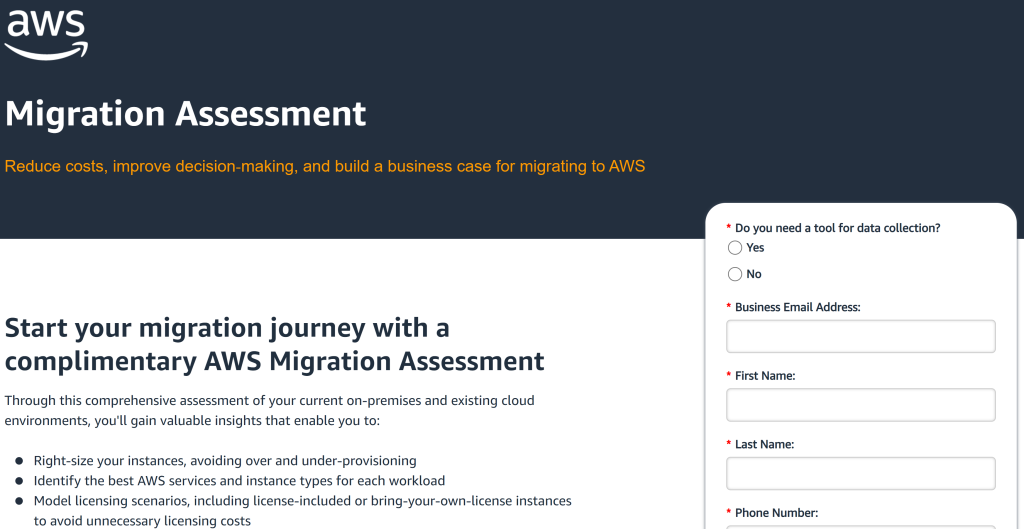Click the AWS logo
Screen dimensions: 1024x529
click(46, 35)
